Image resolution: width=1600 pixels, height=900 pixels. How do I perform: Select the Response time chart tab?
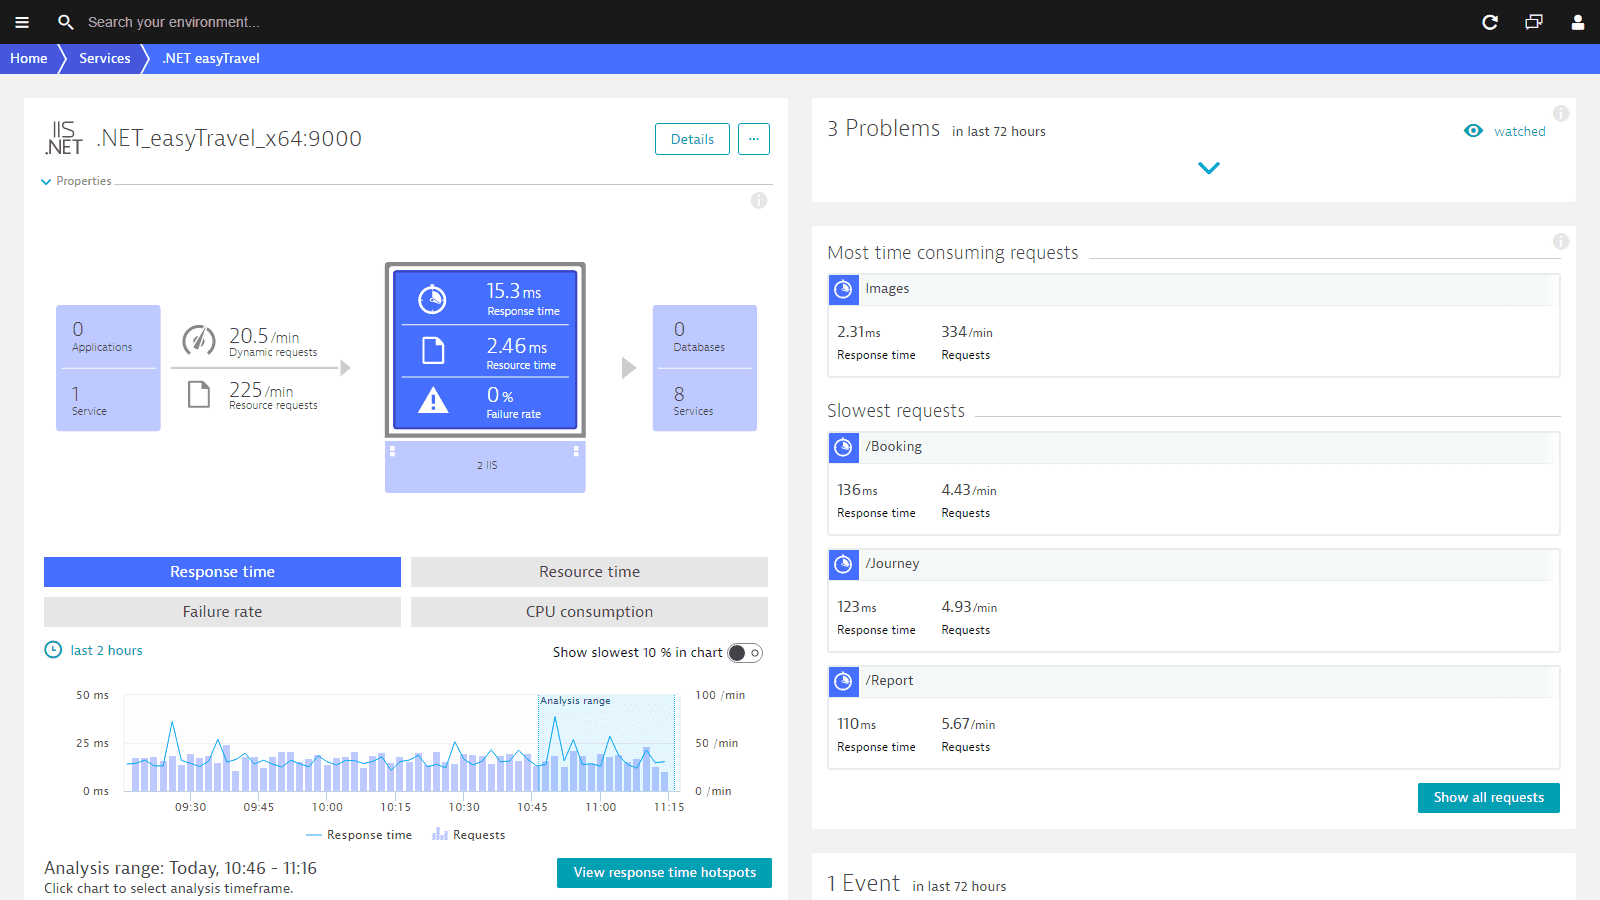tap(222, 572)
